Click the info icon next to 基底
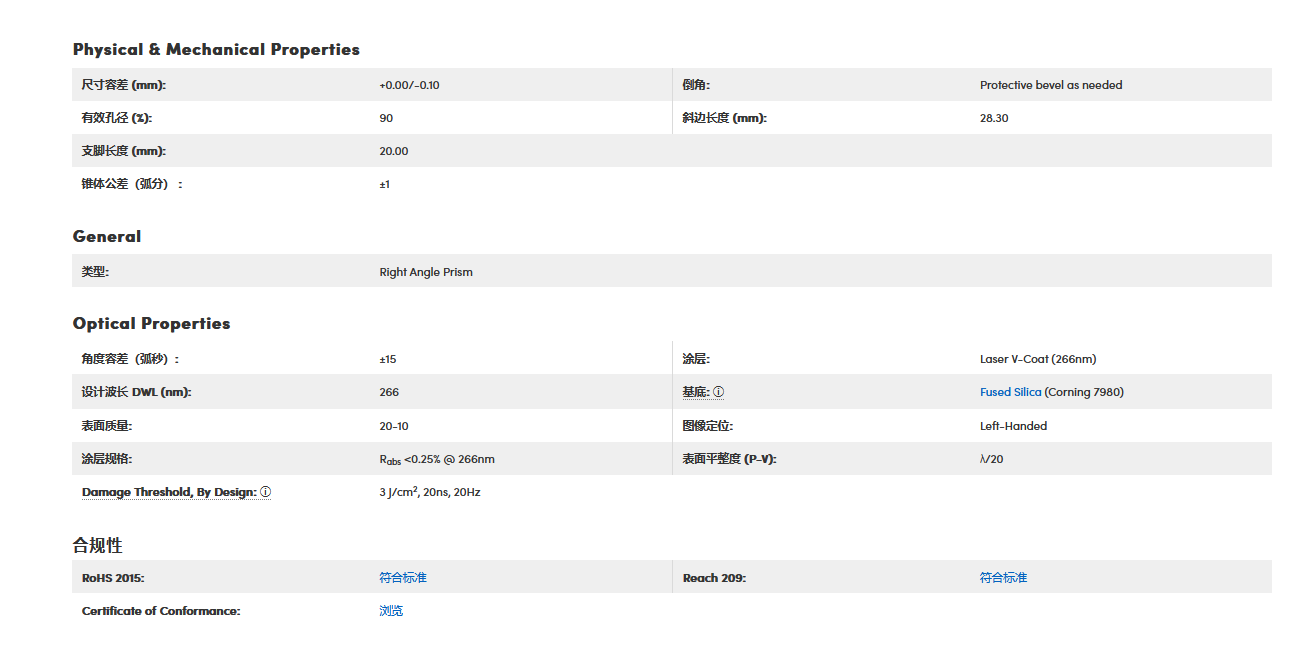Screen dimensions: 1292x656 (x=719, y=392)
